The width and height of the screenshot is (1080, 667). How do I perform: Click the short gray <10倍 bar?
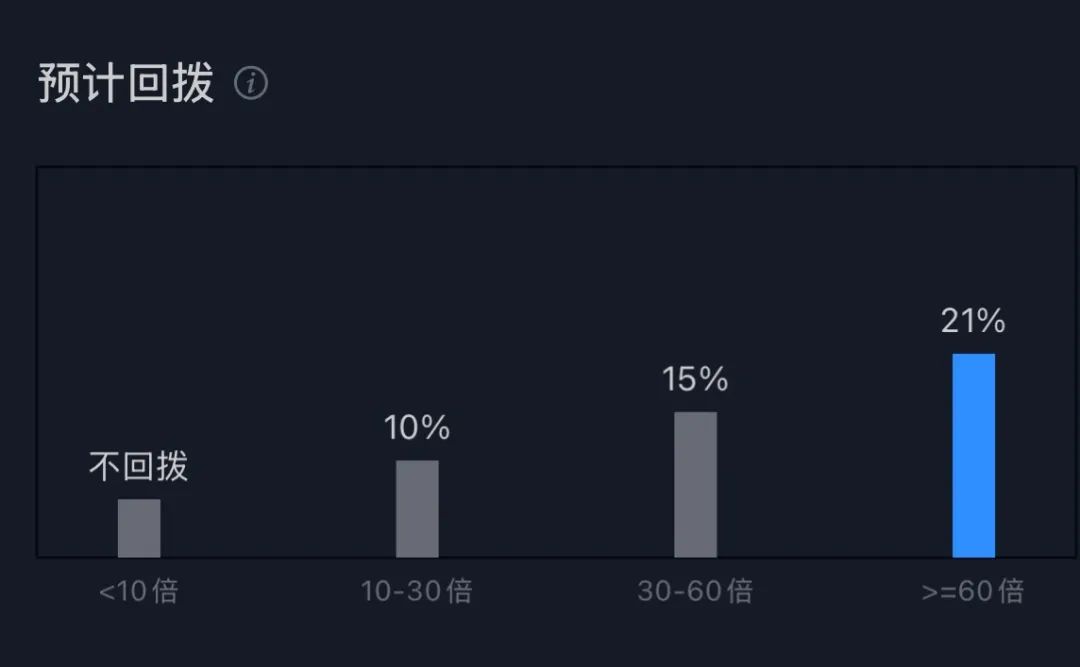pos(139,528)
